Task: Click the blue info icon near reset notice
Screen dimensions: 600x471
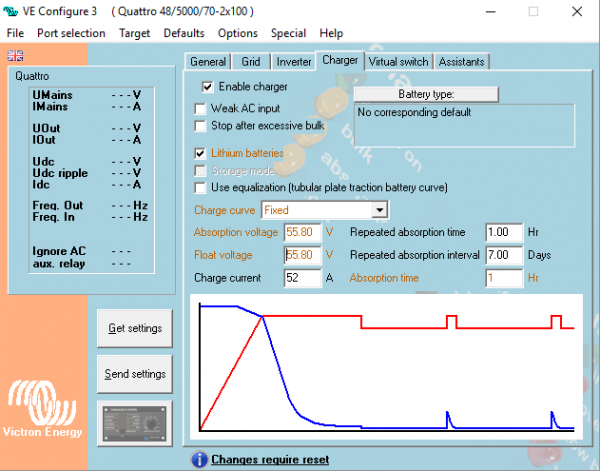Action: [198, 459]
